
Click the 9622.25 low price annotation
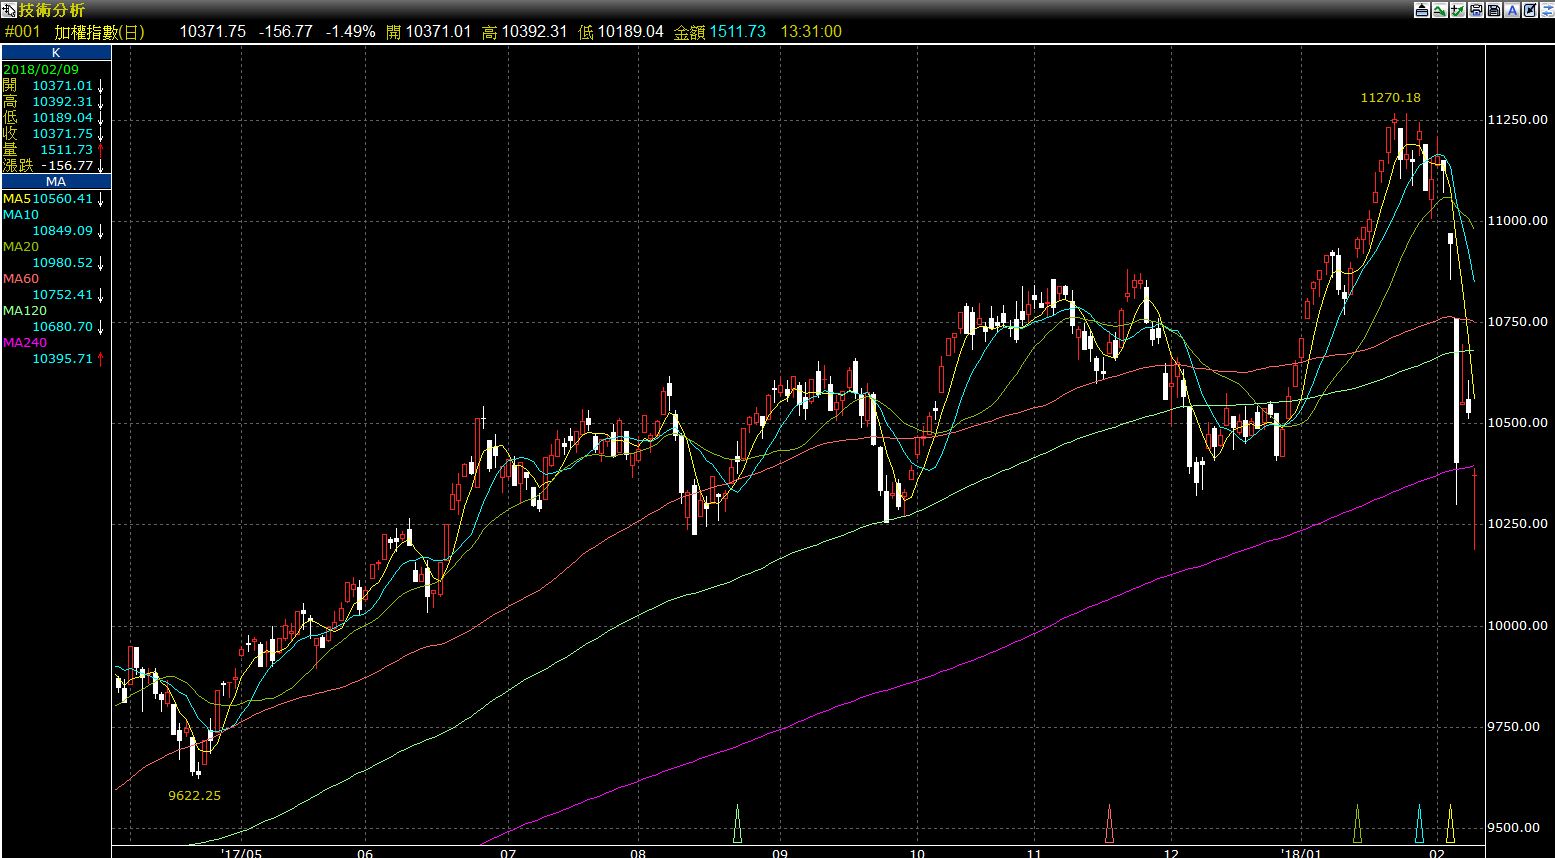[x=195, y=796]
